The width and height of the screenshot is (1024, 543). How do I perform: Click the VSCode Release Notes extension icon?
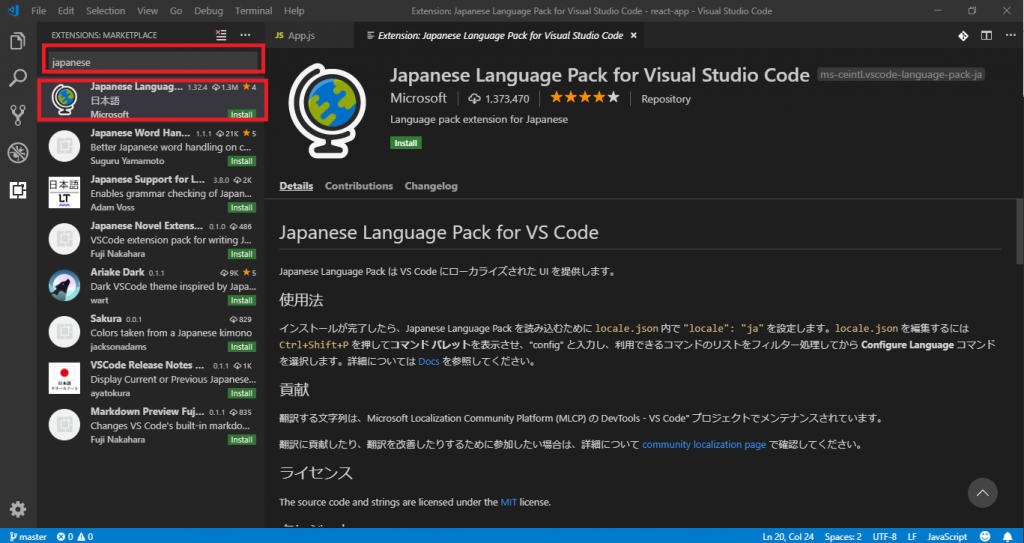(65, 378)
